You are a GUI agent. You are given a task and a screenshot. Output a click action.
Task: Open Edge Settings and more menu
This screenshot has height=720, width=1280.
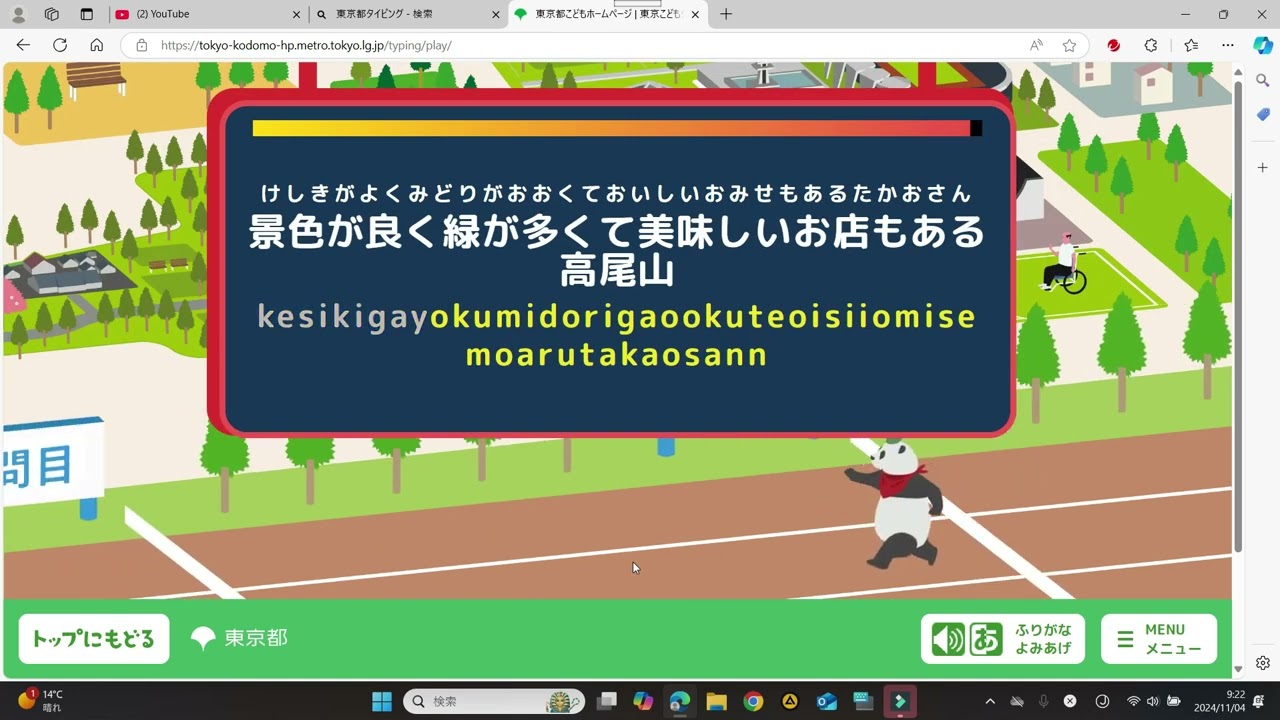click(1228, 45)
